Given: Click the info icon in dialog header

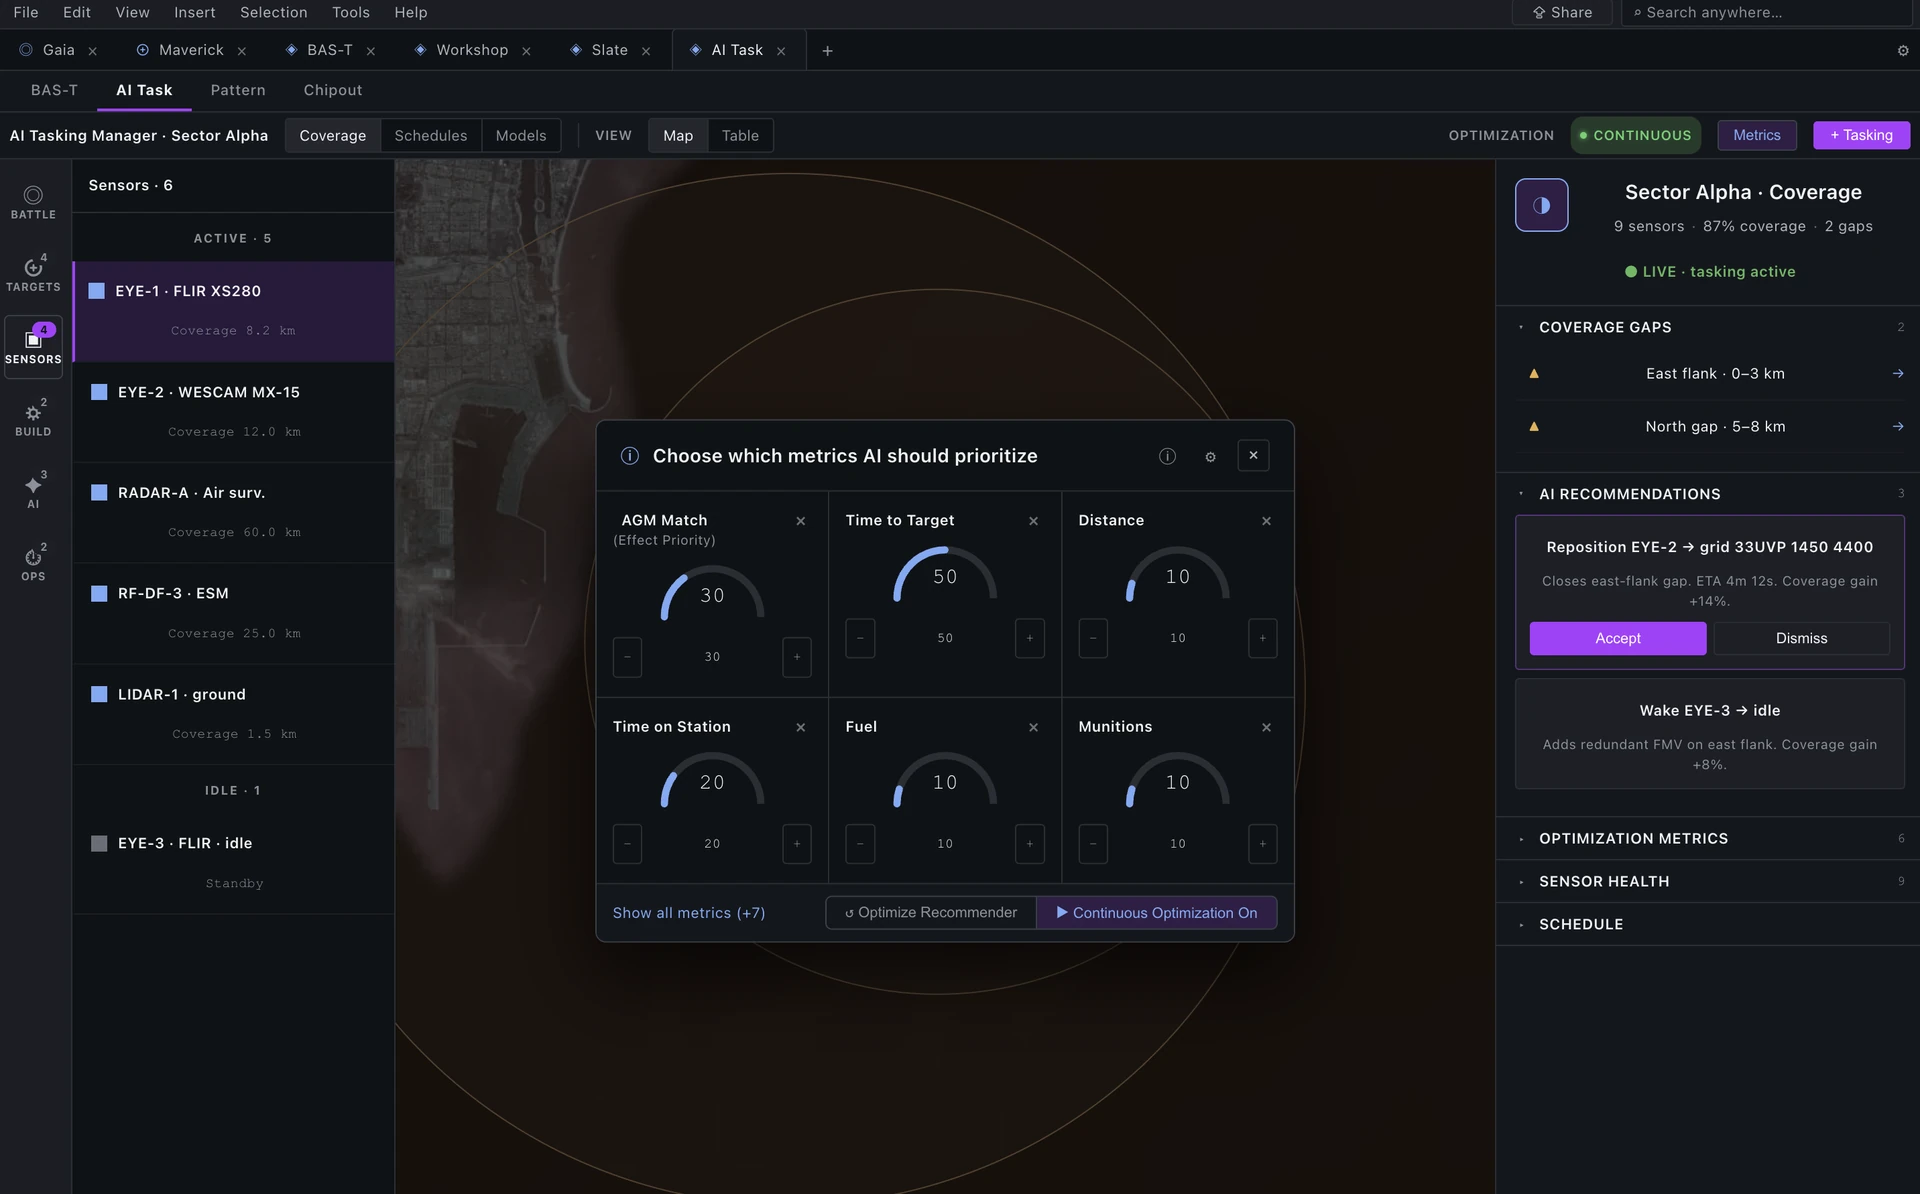Looking at the screenshot, I should click(1167, 456).
